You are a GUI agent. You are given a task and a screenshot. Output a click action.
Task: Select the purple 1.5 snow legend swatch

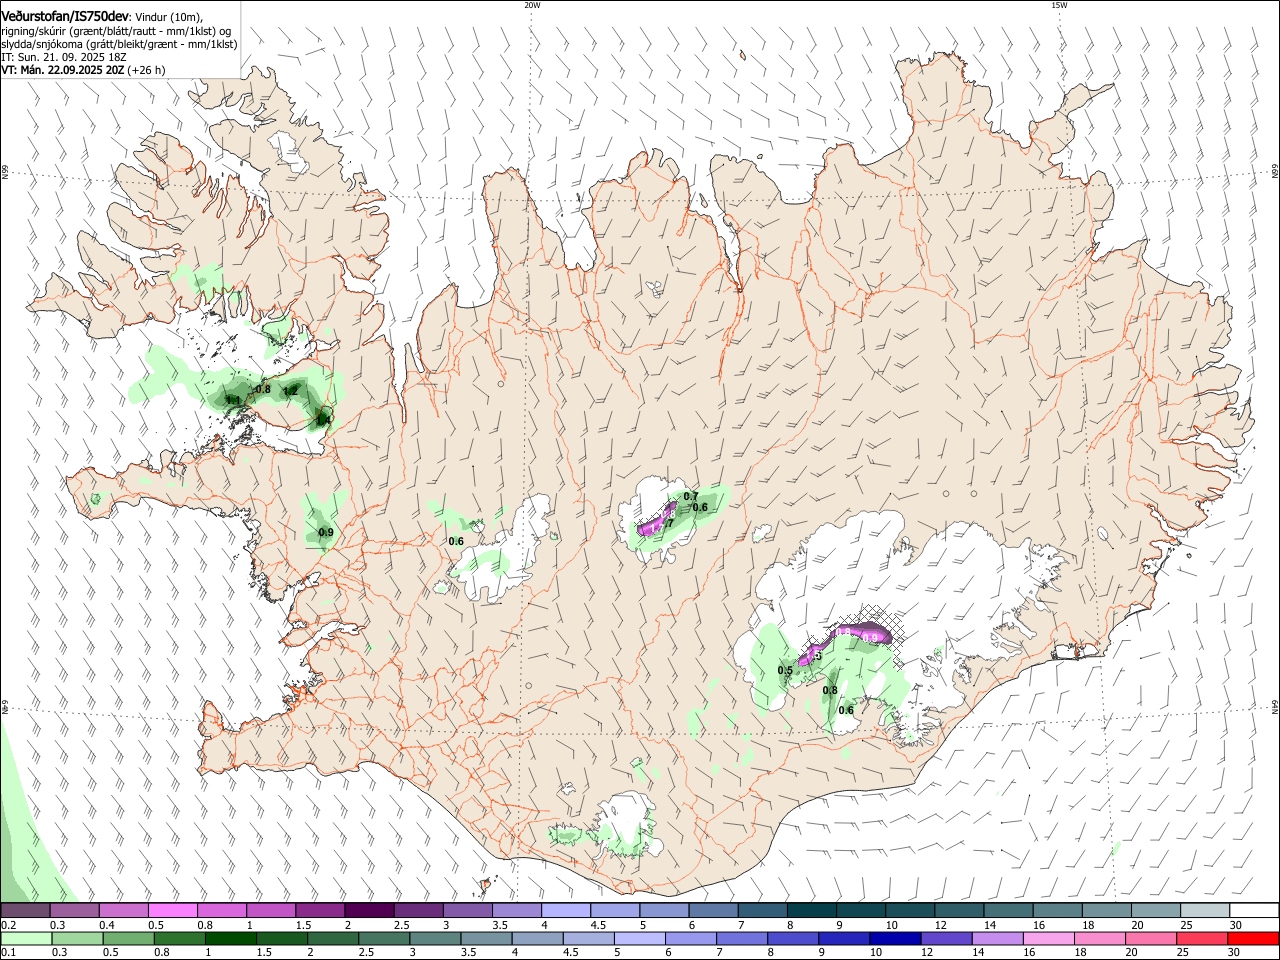click(x=320, y=911)
